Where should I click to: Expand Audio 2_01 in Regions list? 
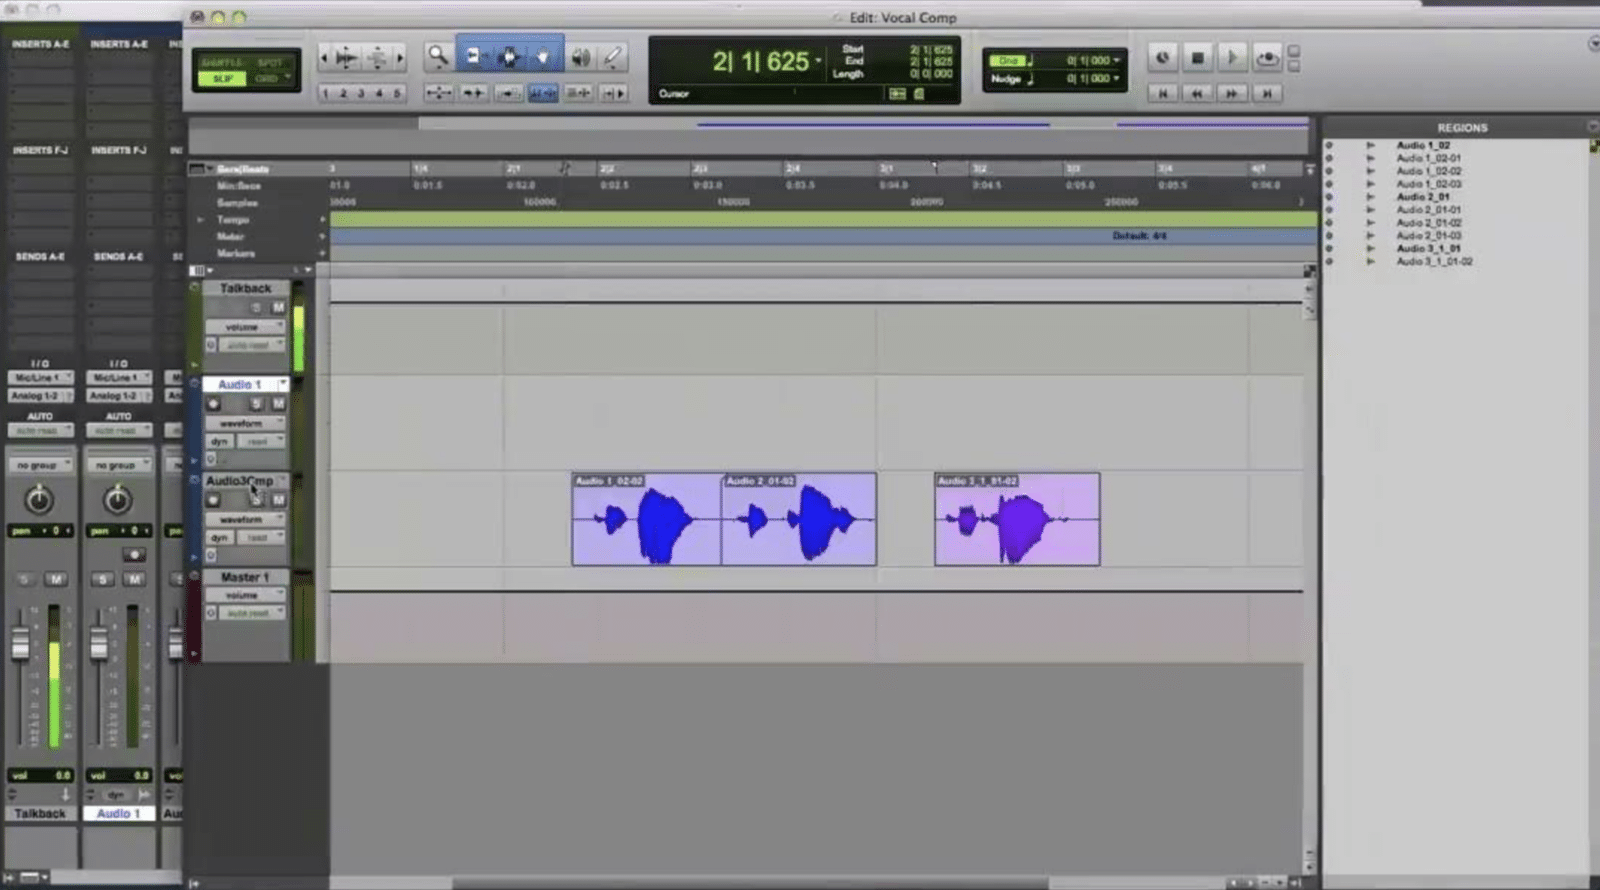click(x=1371, y=197)
